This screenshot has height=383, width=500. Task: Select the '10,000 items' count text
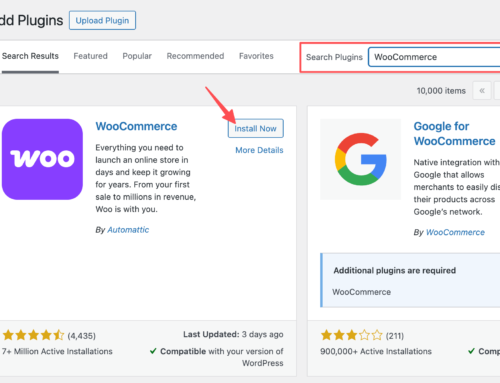point(441,91)
